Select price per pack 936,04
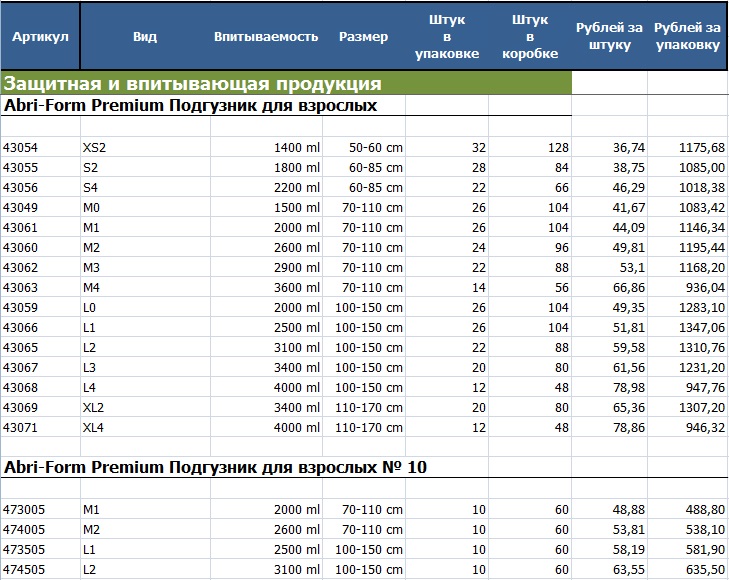This screenshot has height=580, width=729. click(688, 287)
